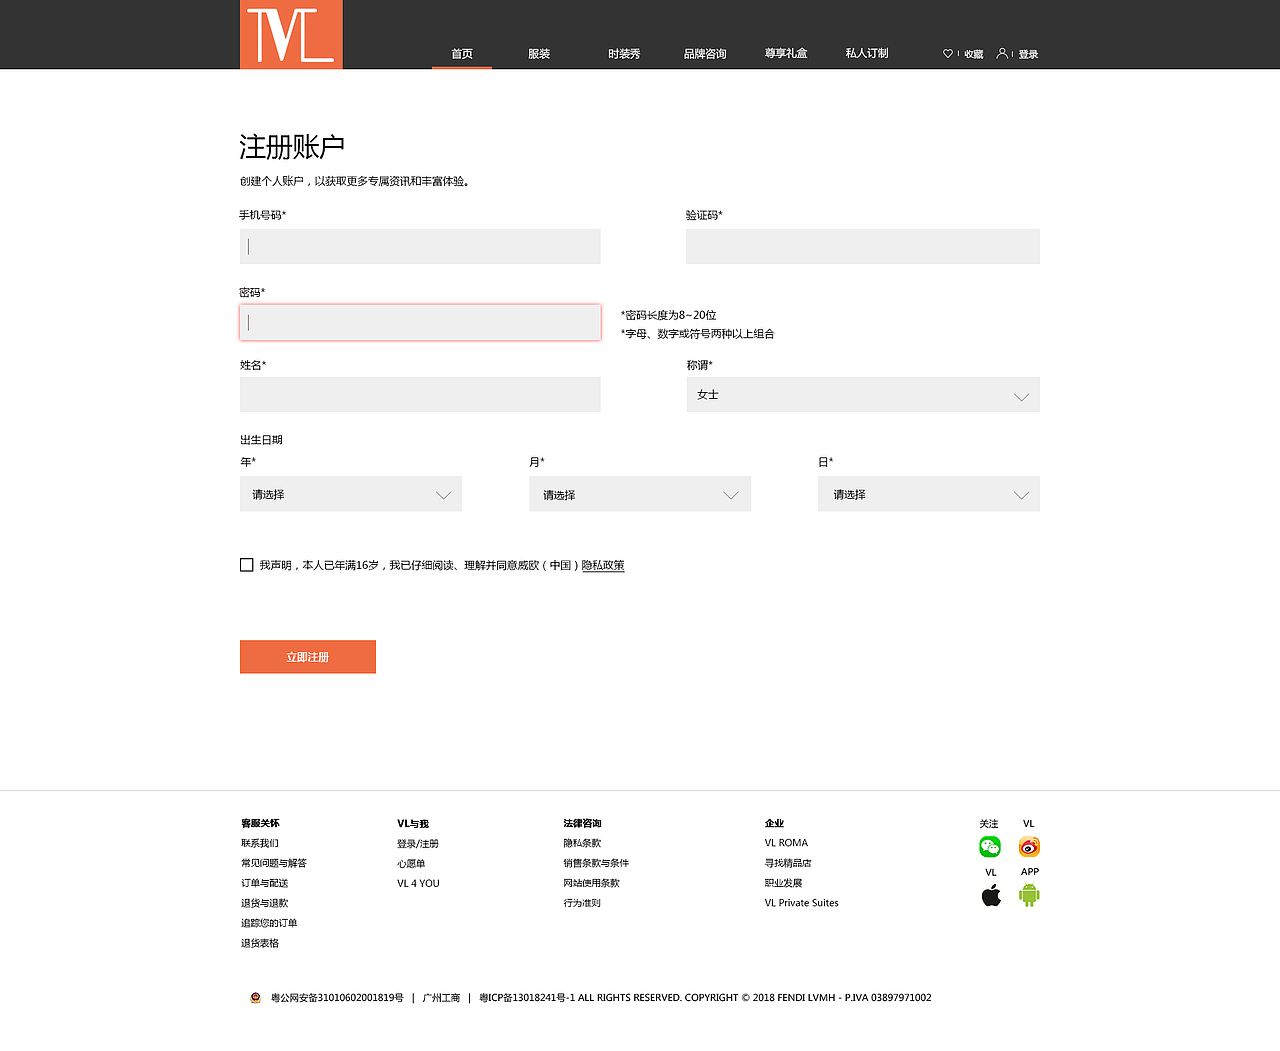Click the user login icon
This screenshot has width=1280, height=1051.
(x=1002, y=53)
